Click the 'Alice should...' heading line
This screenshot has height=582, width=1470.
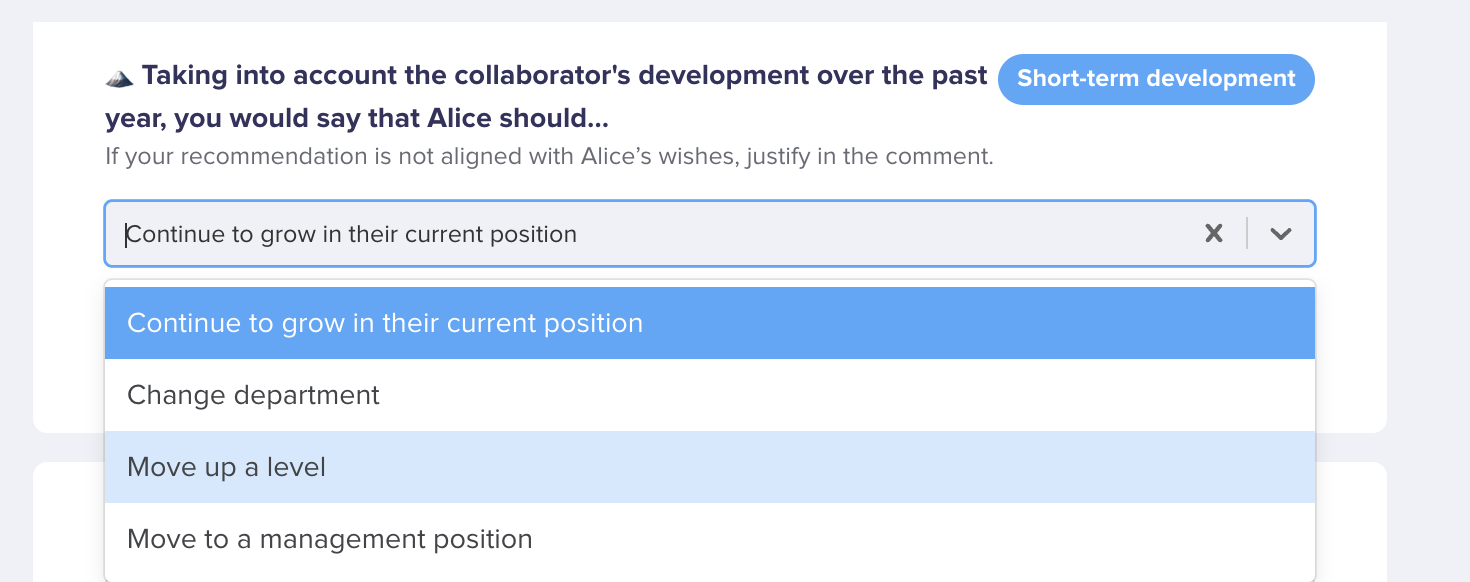[x=357, y=119]
